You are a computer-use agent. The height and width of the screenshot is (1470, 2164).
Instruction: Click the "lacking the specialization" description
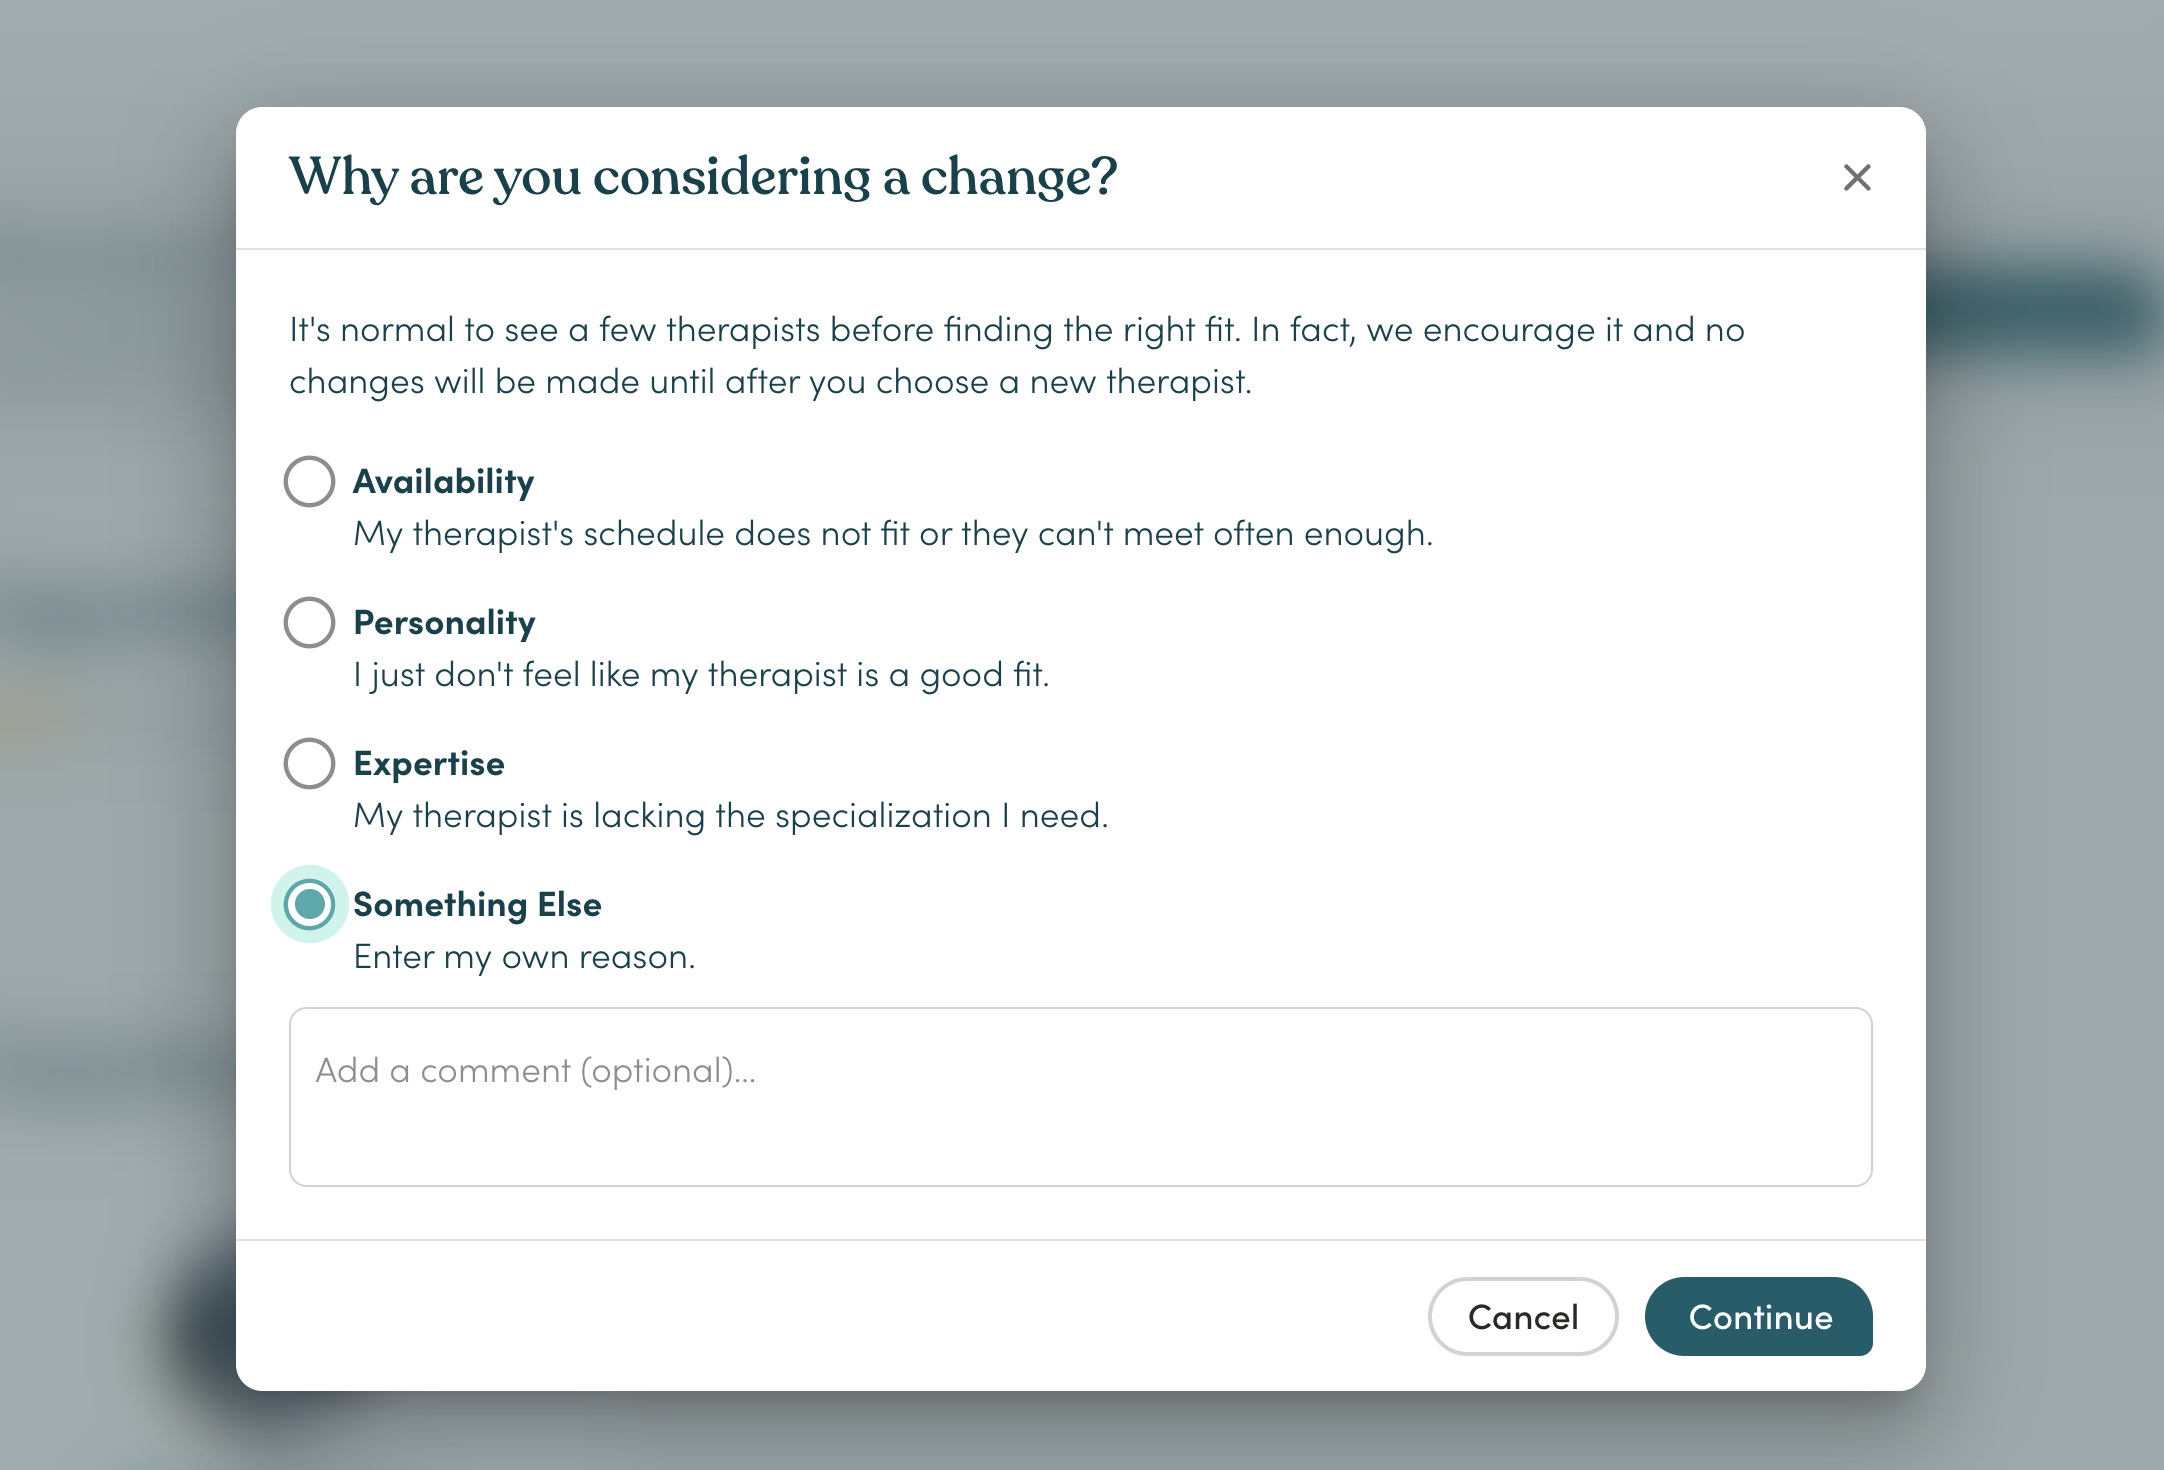point(731,816)
